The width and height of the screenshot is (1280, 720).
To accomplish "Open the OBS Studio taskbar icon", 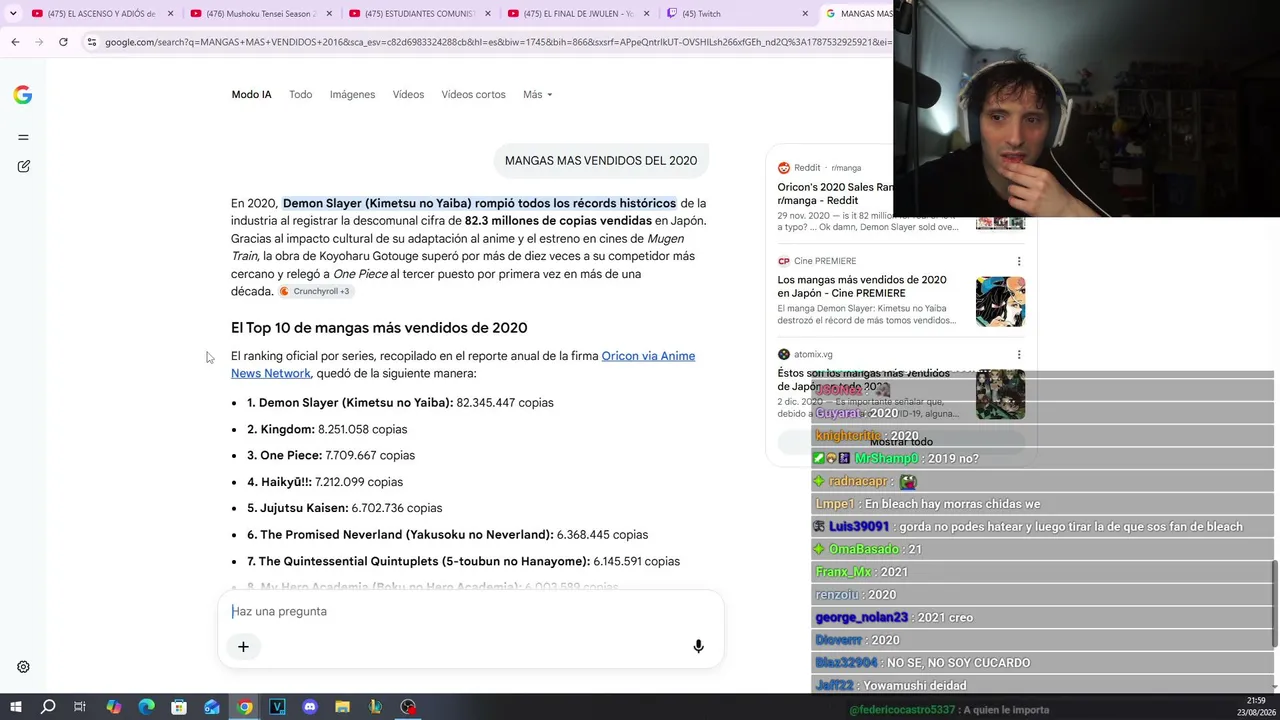I will click(x=408, y=707).
